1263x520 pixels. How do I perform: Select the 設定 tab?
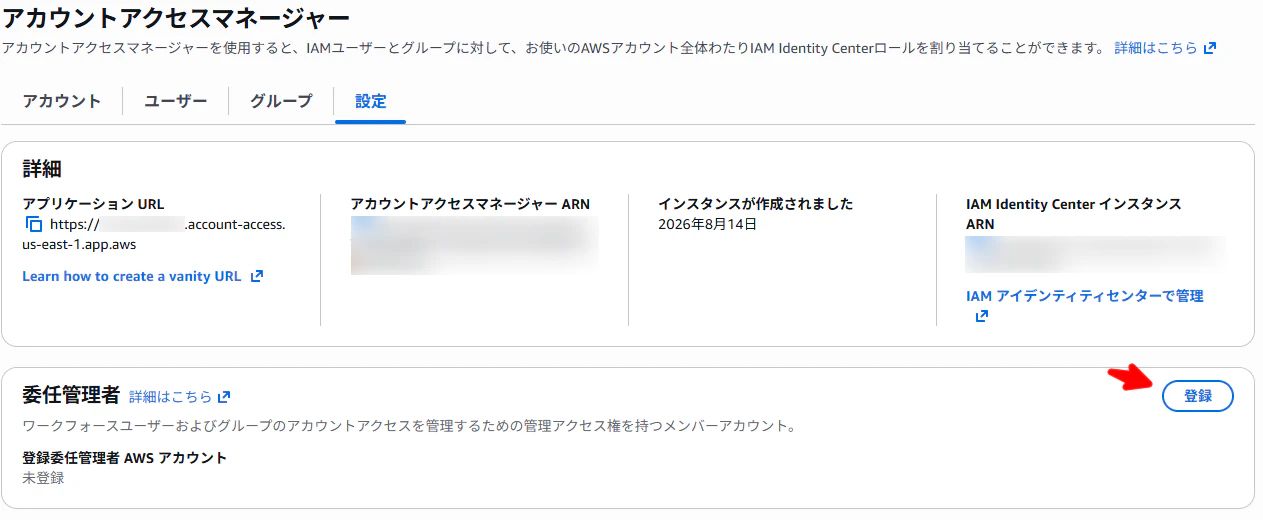point(371,101)
